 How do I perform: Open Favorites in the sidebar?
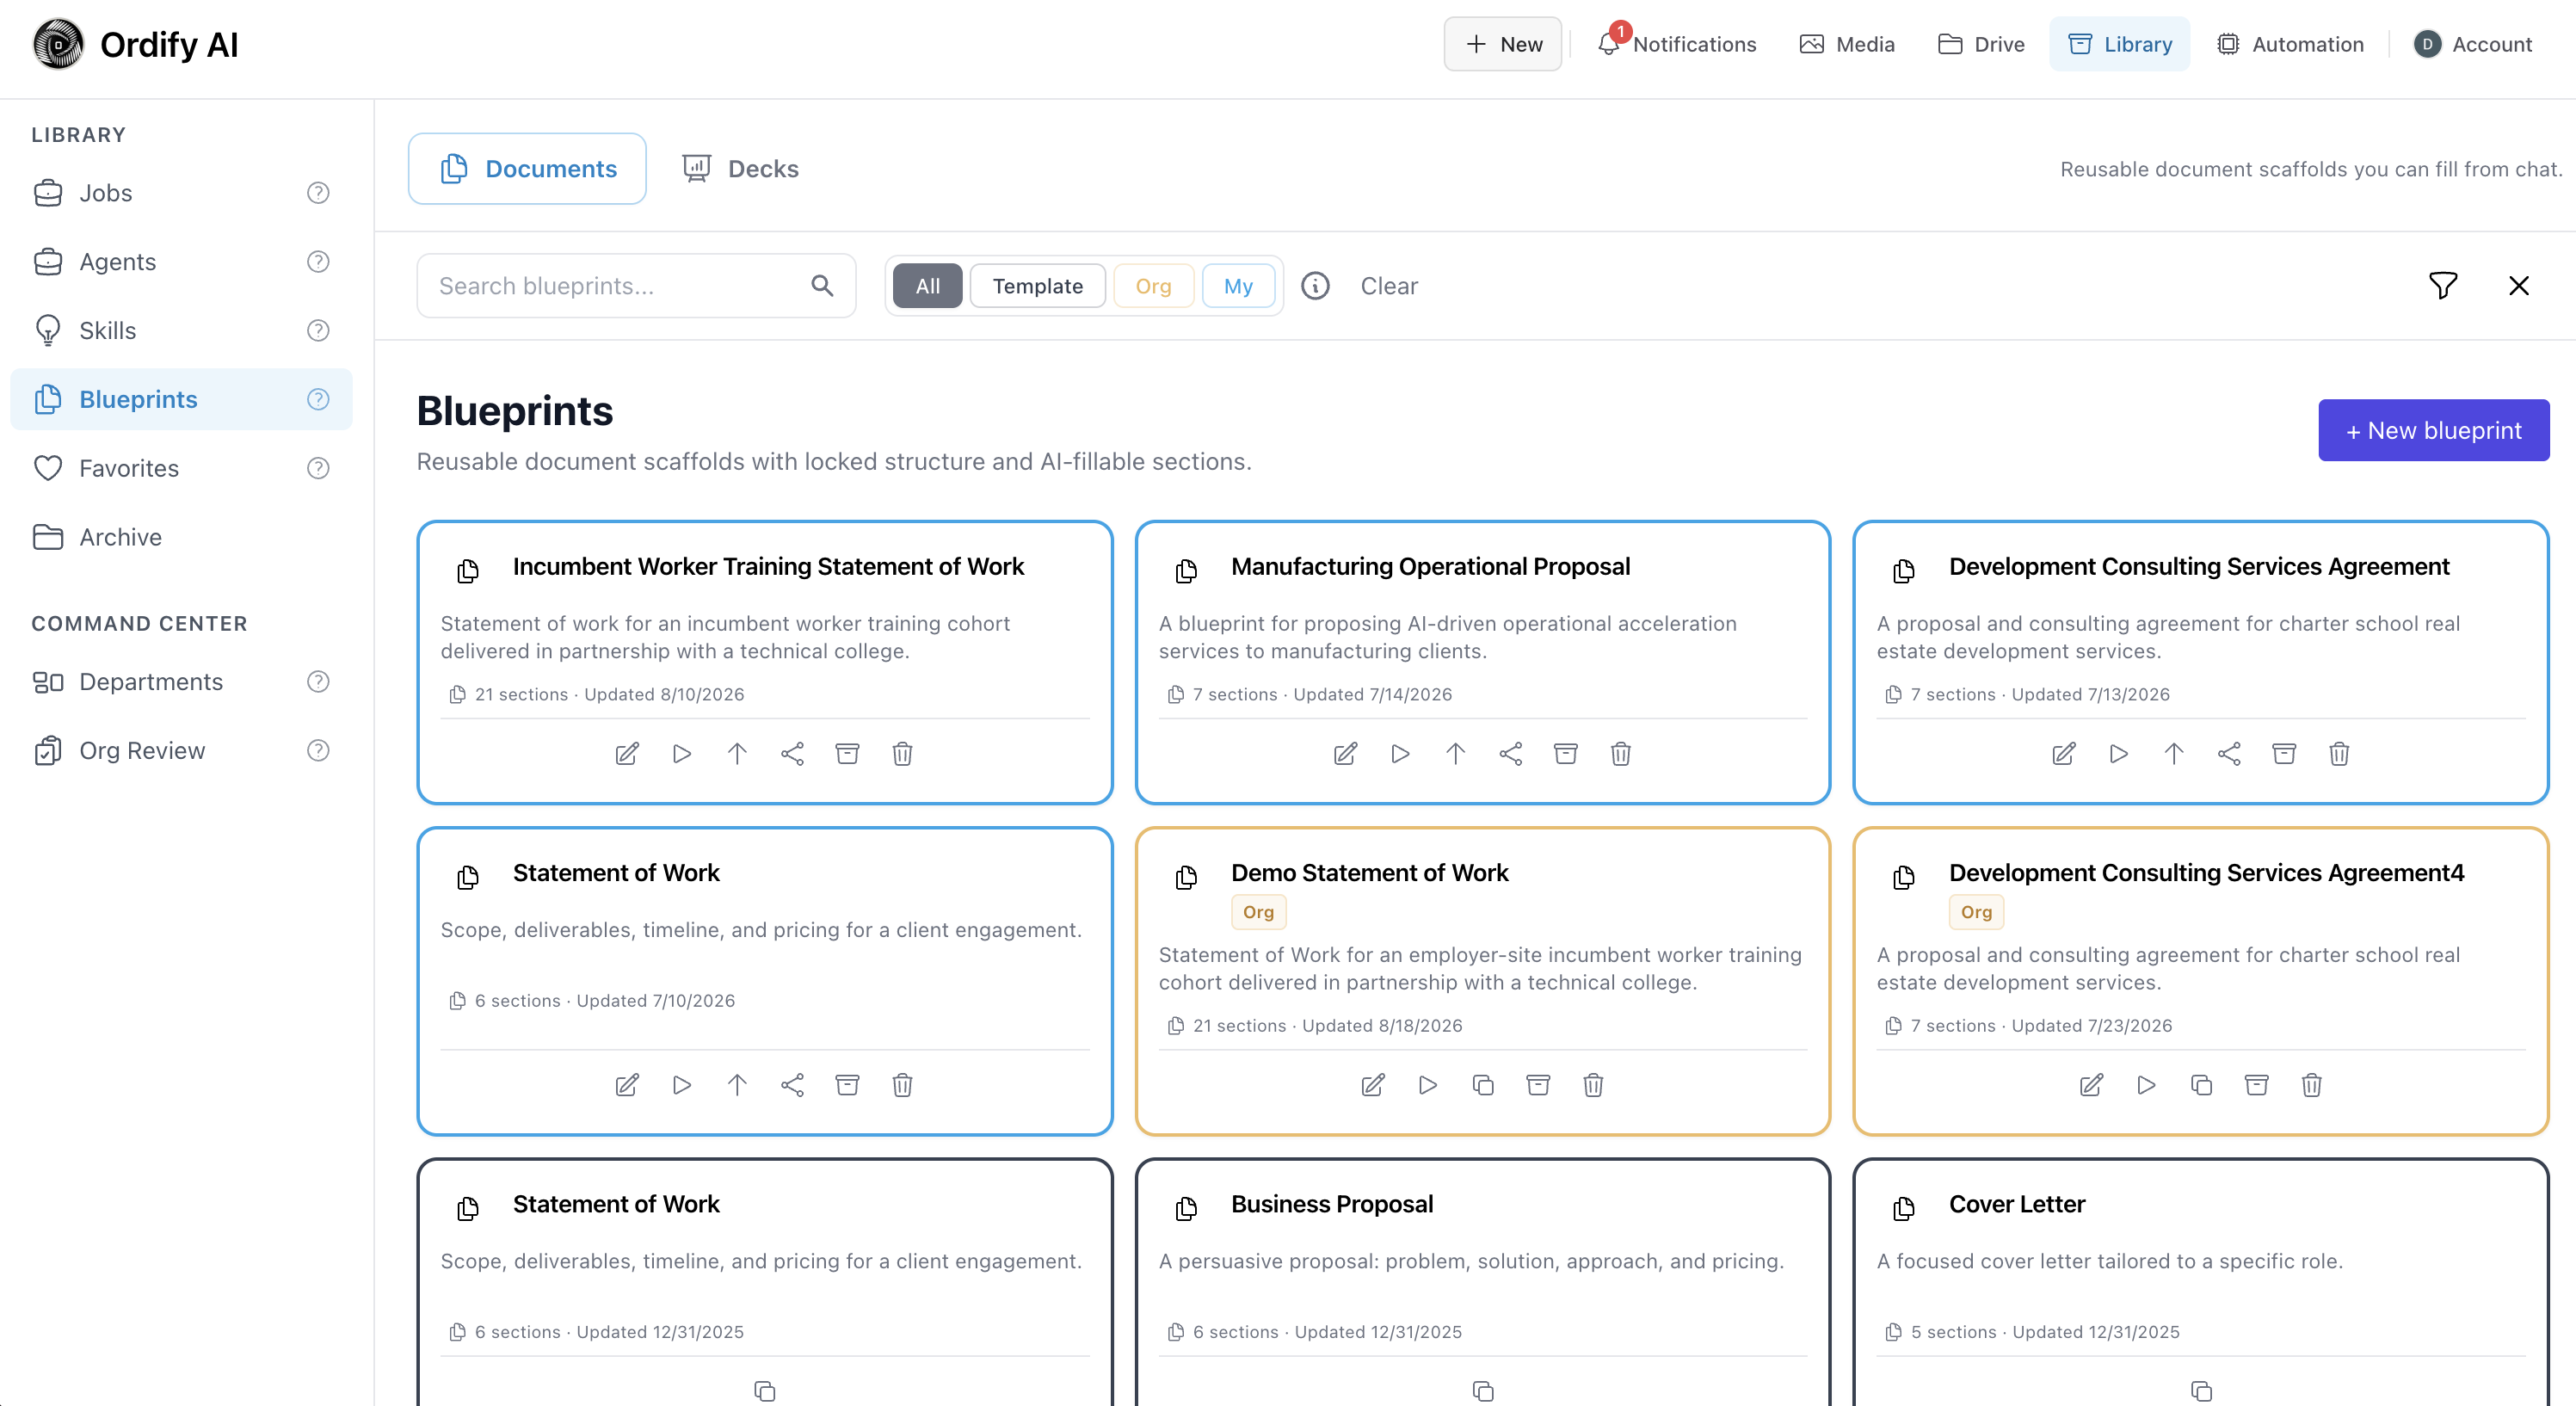181,468
